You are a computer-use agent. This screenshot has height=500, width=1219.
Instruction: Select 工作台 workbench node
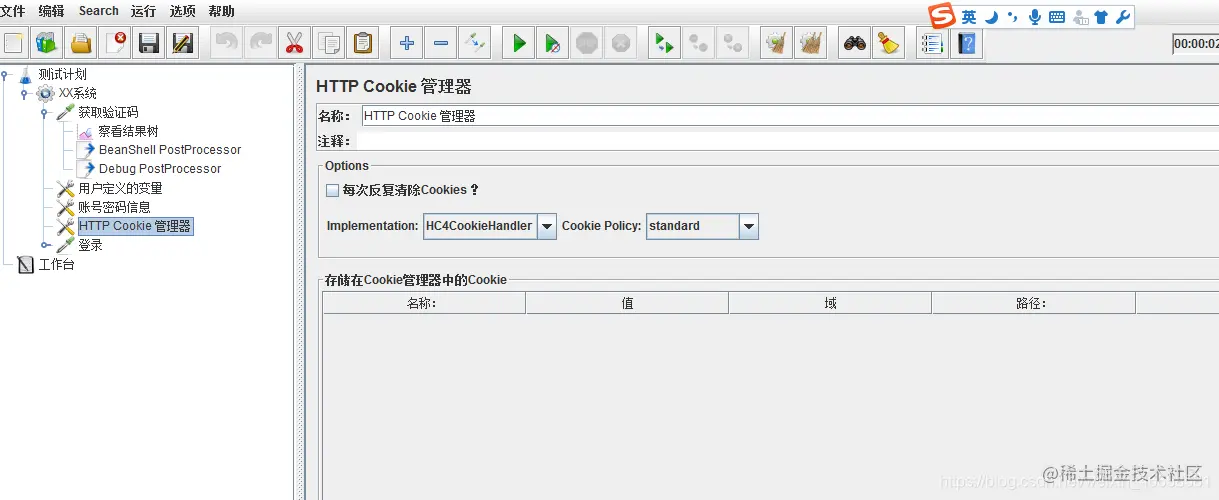coord(56,265)
